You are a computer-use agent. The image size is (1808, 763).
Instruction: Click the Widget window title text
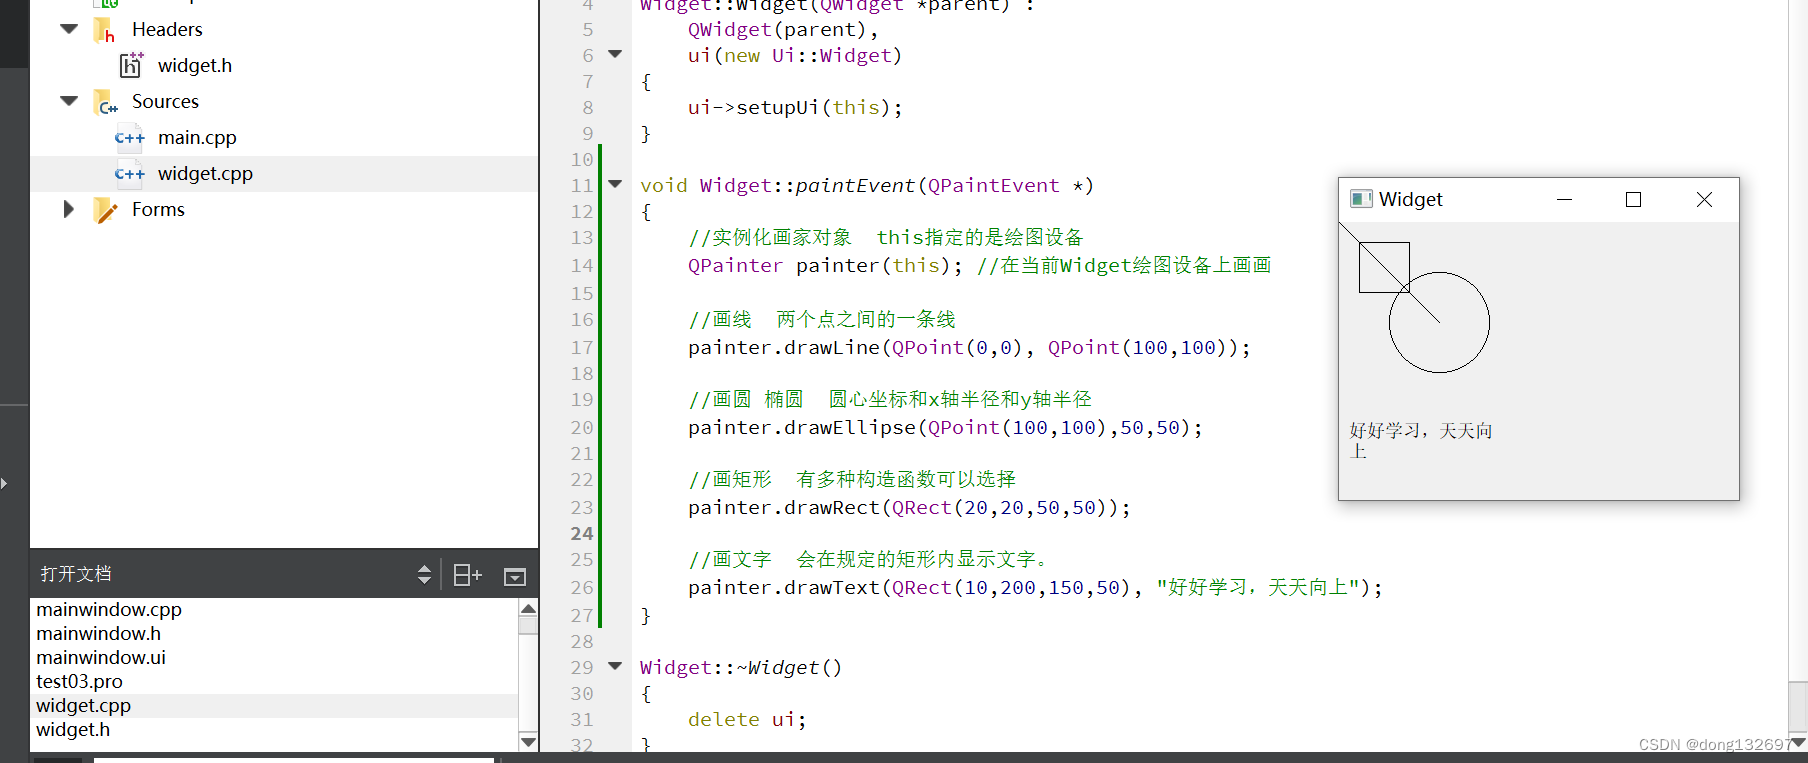(x=1411, y=199)
